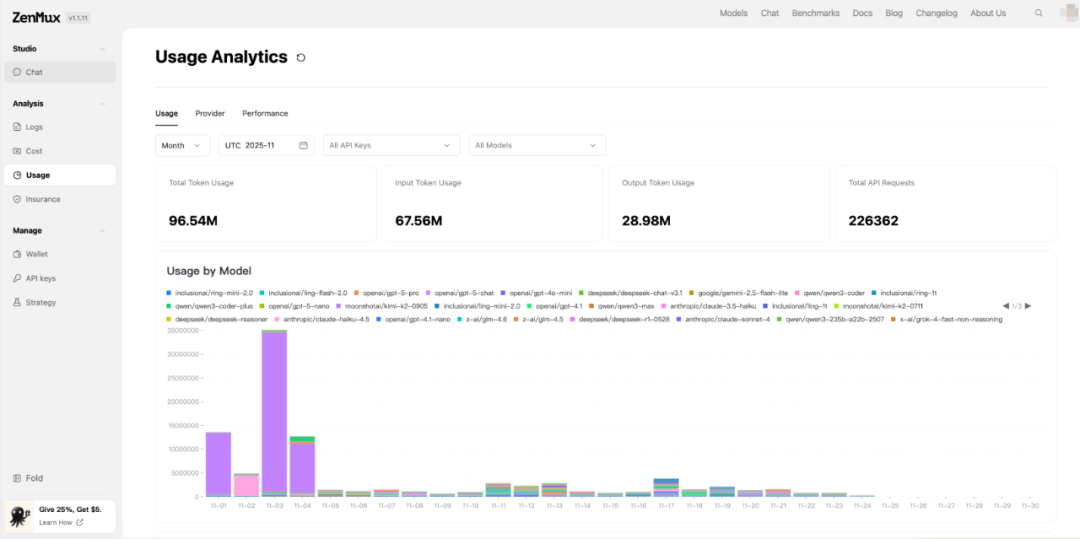Viewport: 1080px width, 539px height.
Task: Open Changelog in top navigation
Action: [936, 13]
